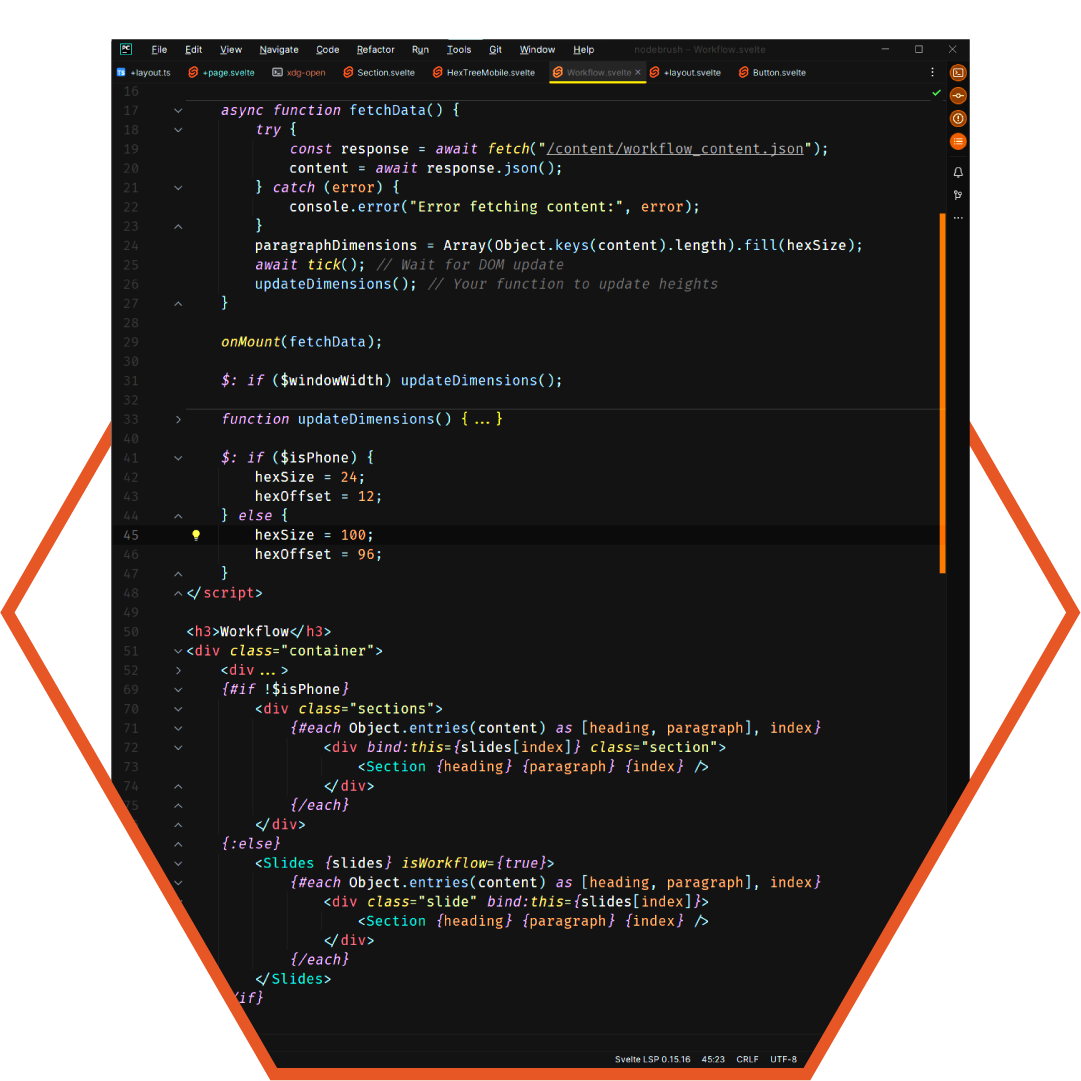Viewport: 1081px width, 1081px height.
Task: Click Svelte LSP 0.15.16 status widget
Action: pyautogui.click(x=652, y=1059)
